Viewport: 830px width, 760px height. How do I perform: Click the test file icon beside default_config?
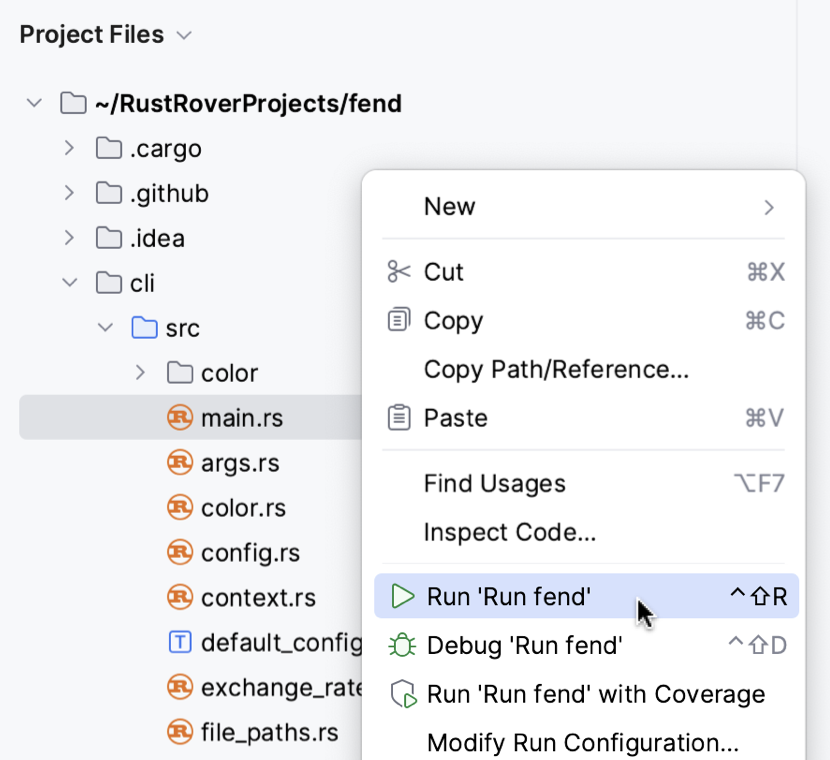click(178, 643)
